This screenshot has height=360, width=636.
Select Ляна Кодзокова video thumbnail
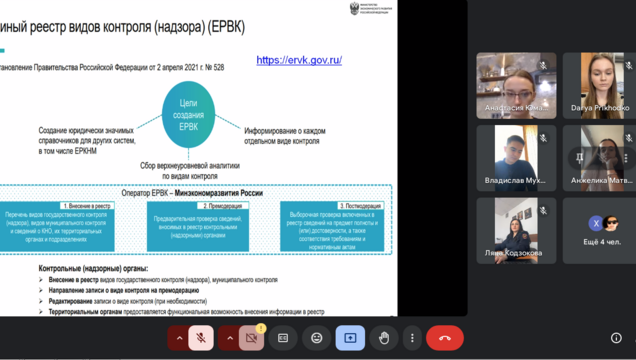[x=516, y=231]
